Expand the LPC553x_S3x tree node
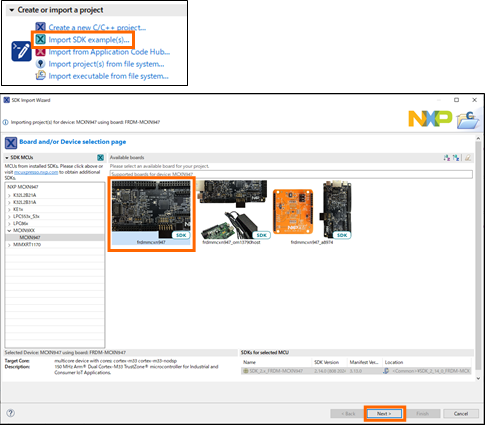This screenshot has height=426, width=487. (9, 217)
